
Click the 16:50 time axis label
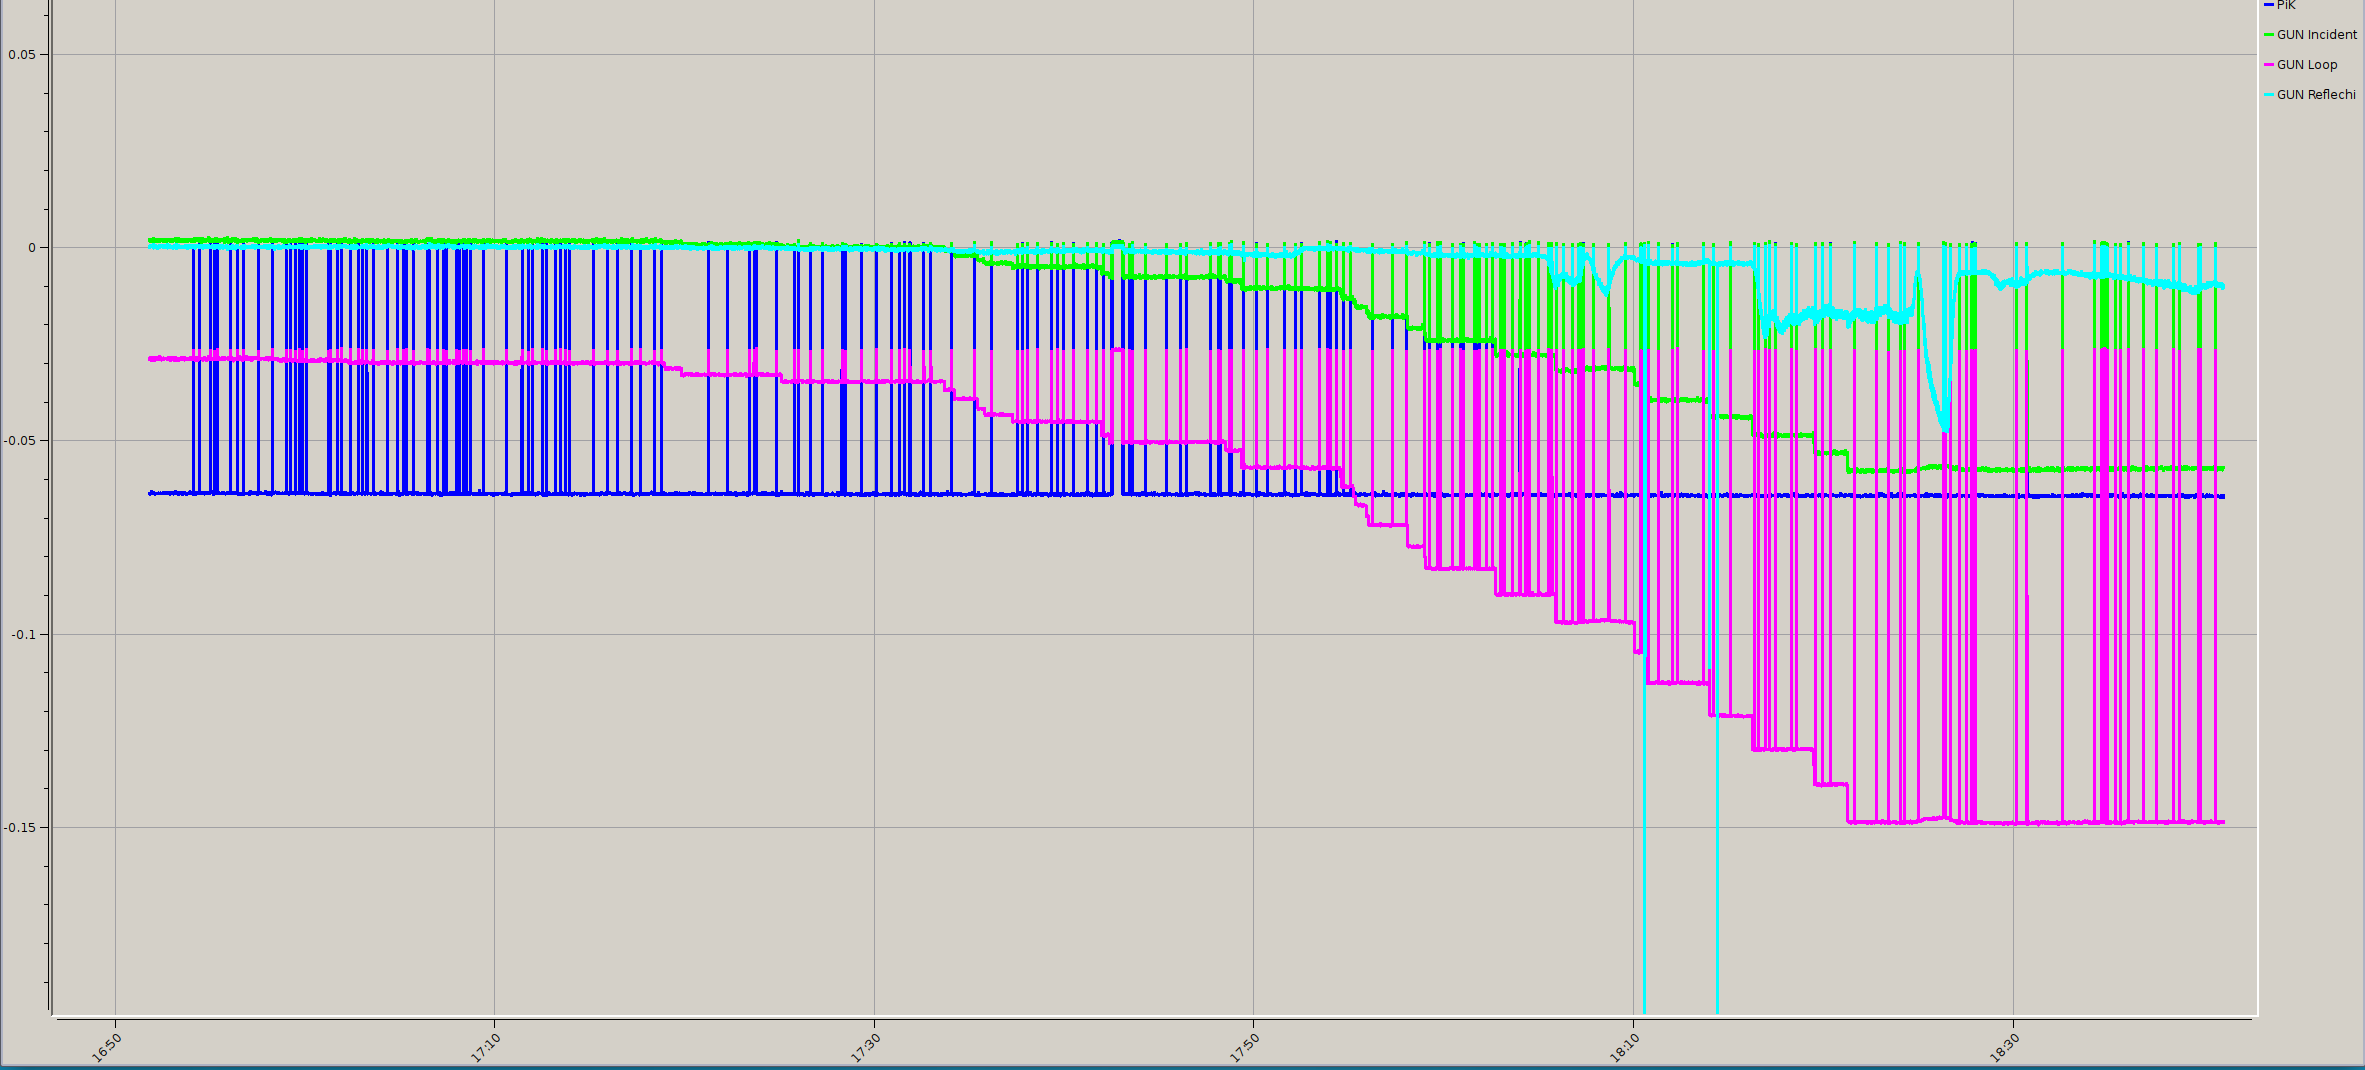pos(106,1046)
